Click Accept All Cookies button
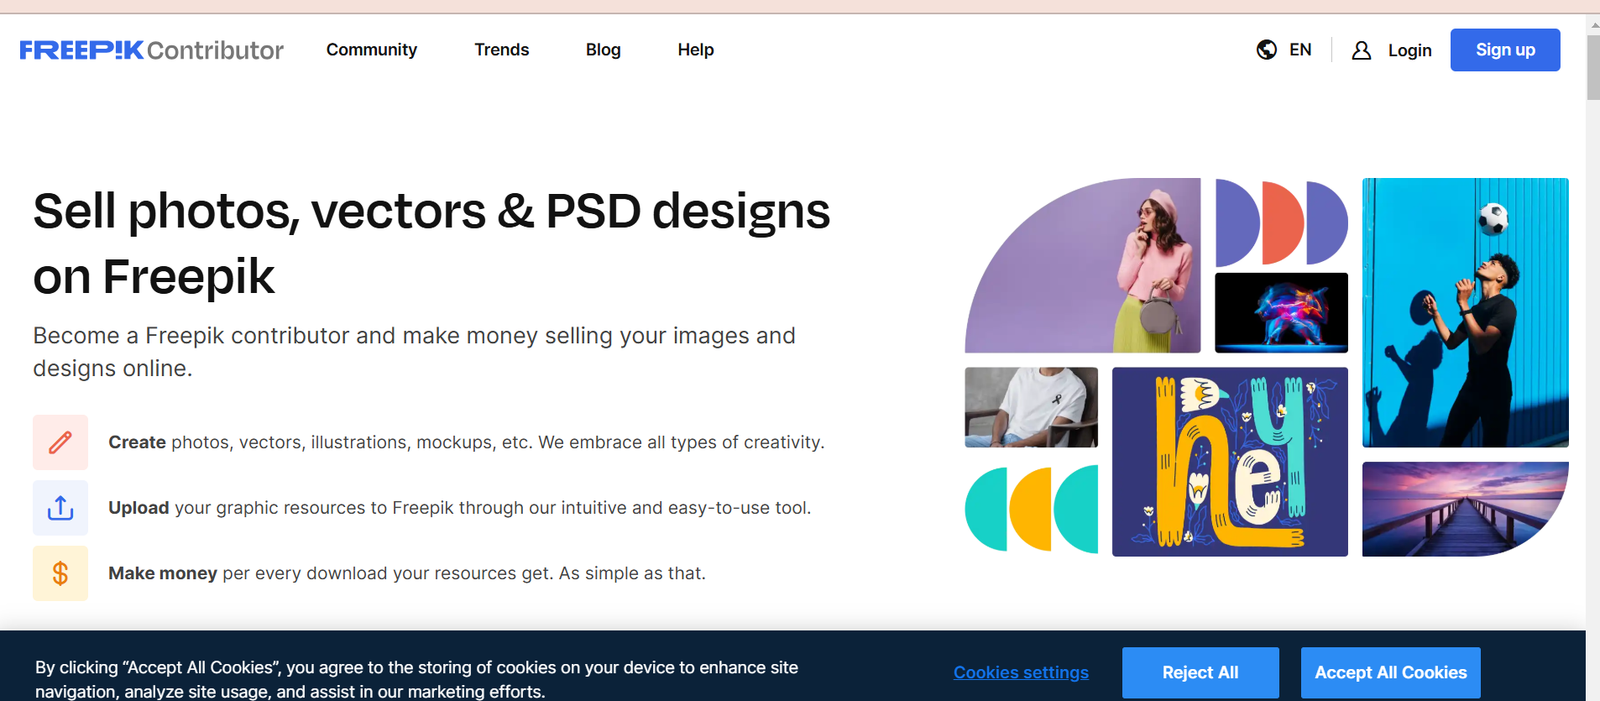 (1390, 673)
